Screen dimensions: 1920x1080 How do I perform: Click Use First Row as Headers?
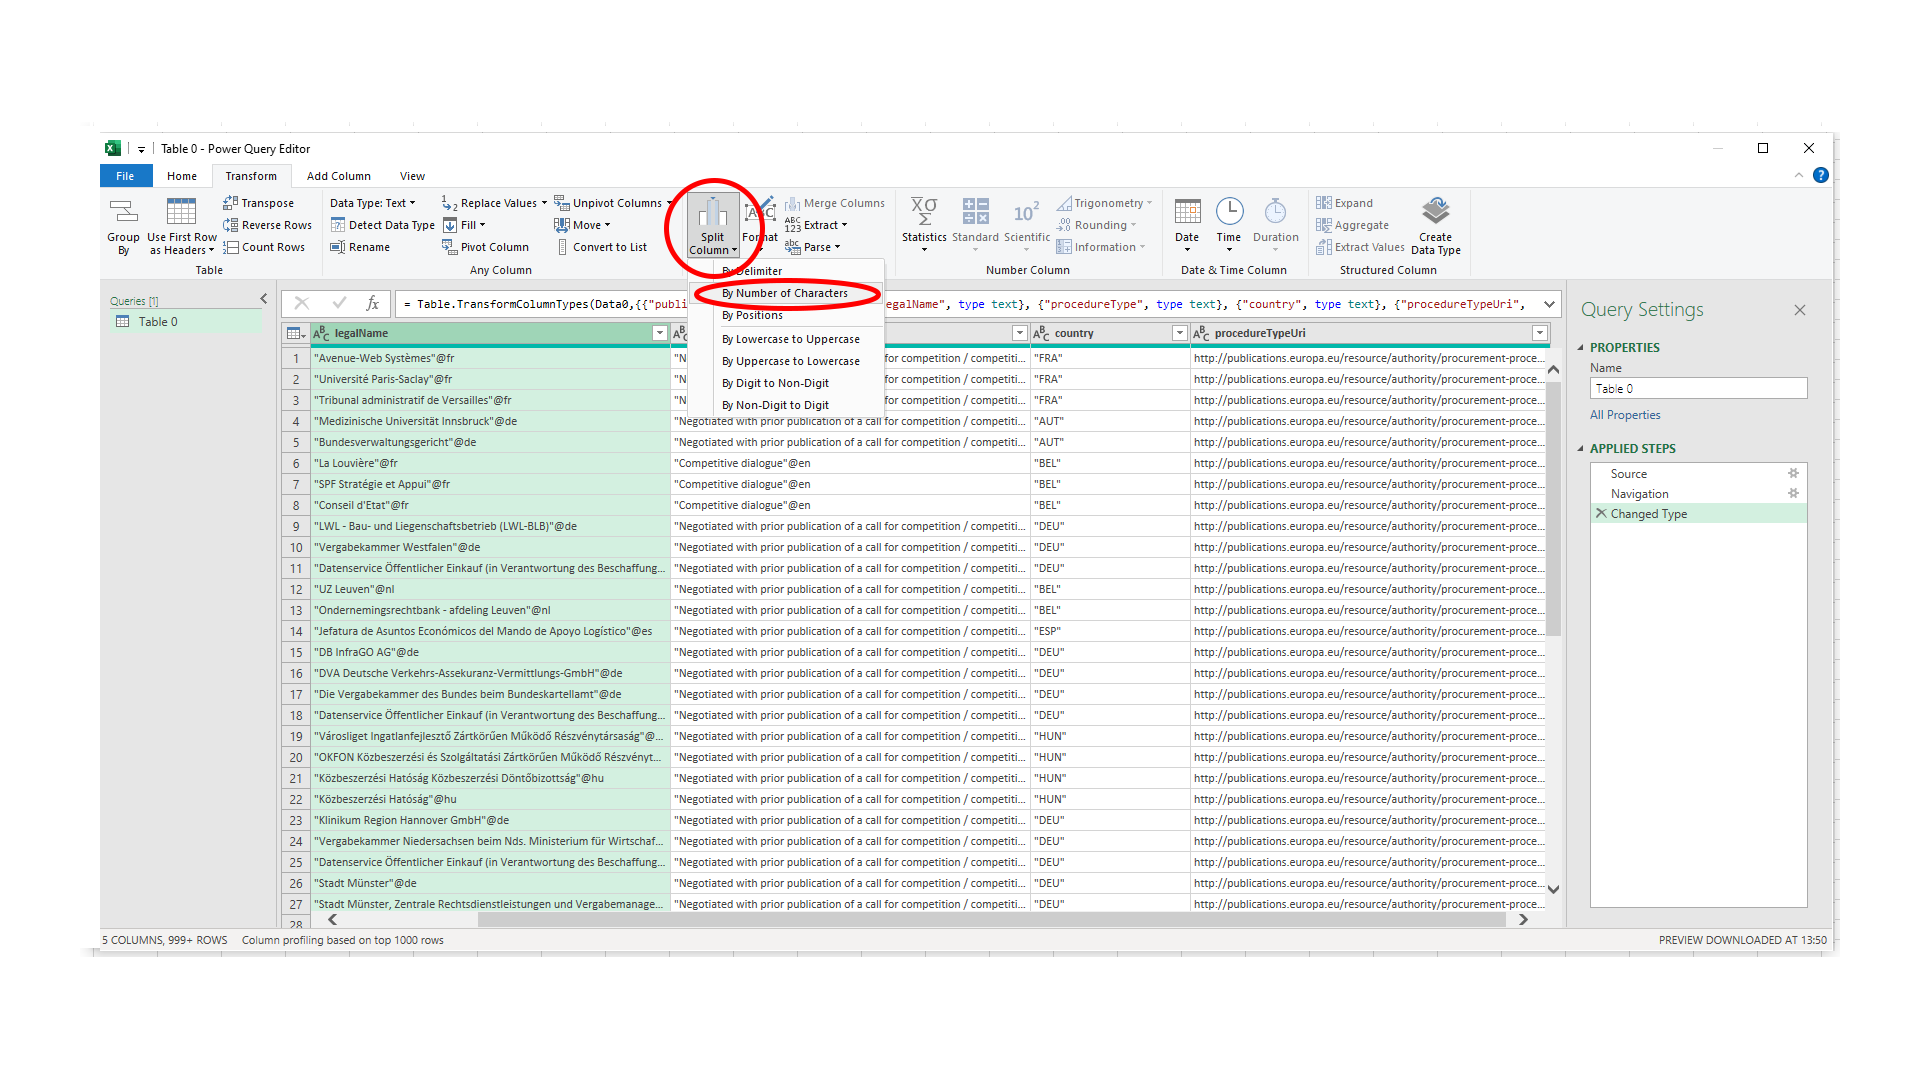coord(181,224)
